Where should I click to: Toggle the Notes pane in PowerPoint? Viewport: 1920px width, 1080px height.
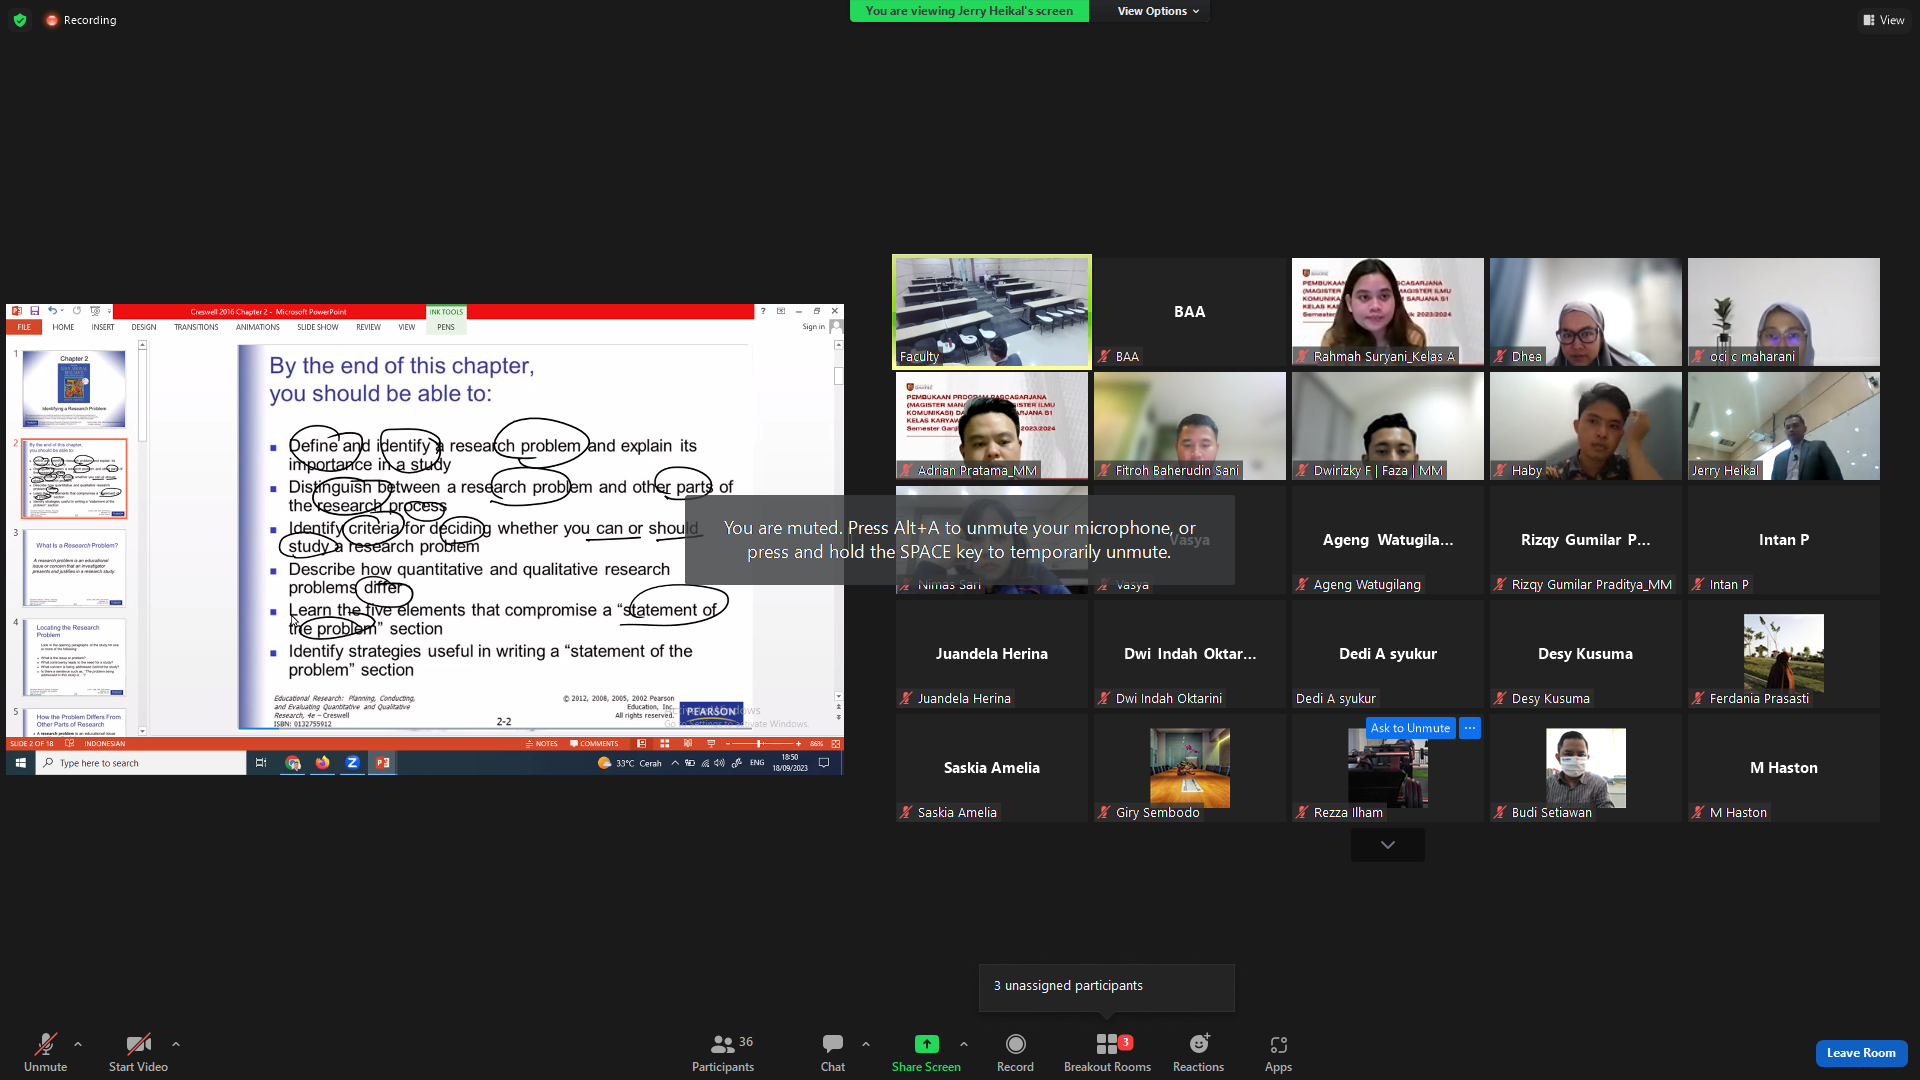[x=542, y=744]
